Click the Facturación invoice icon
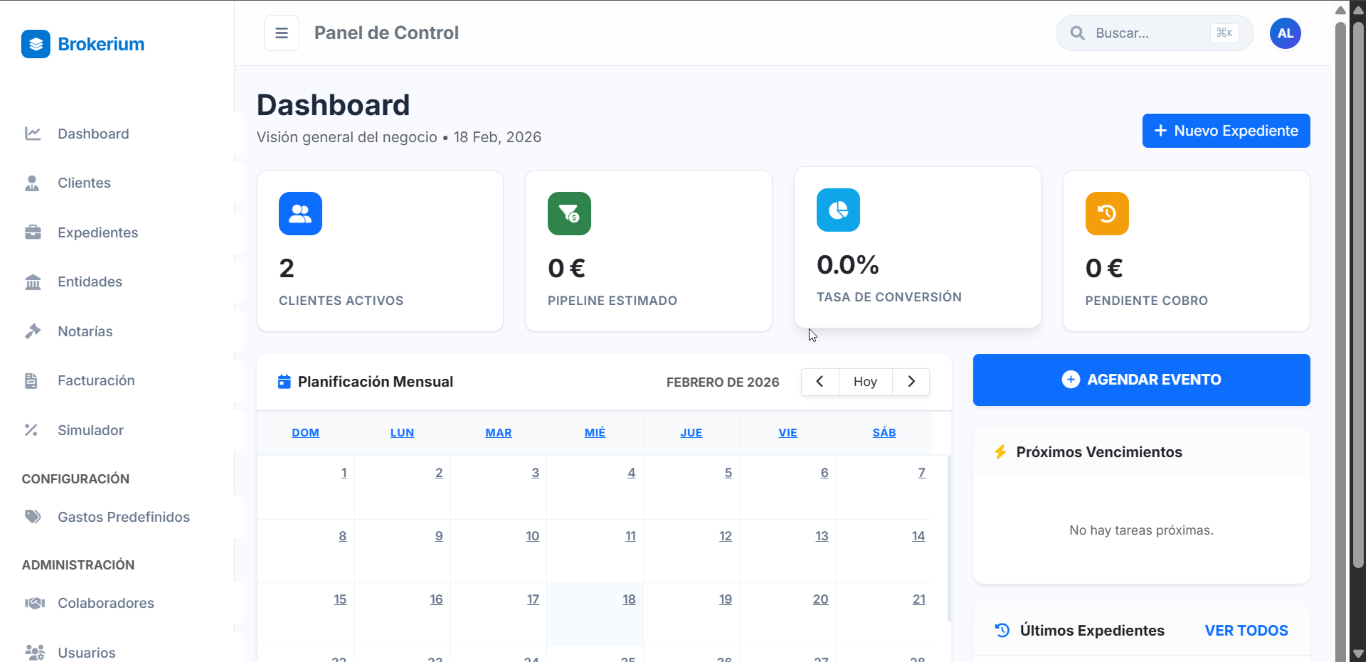Image resolution: width=1366 pixels, height=662 pixels. [31, 381]
